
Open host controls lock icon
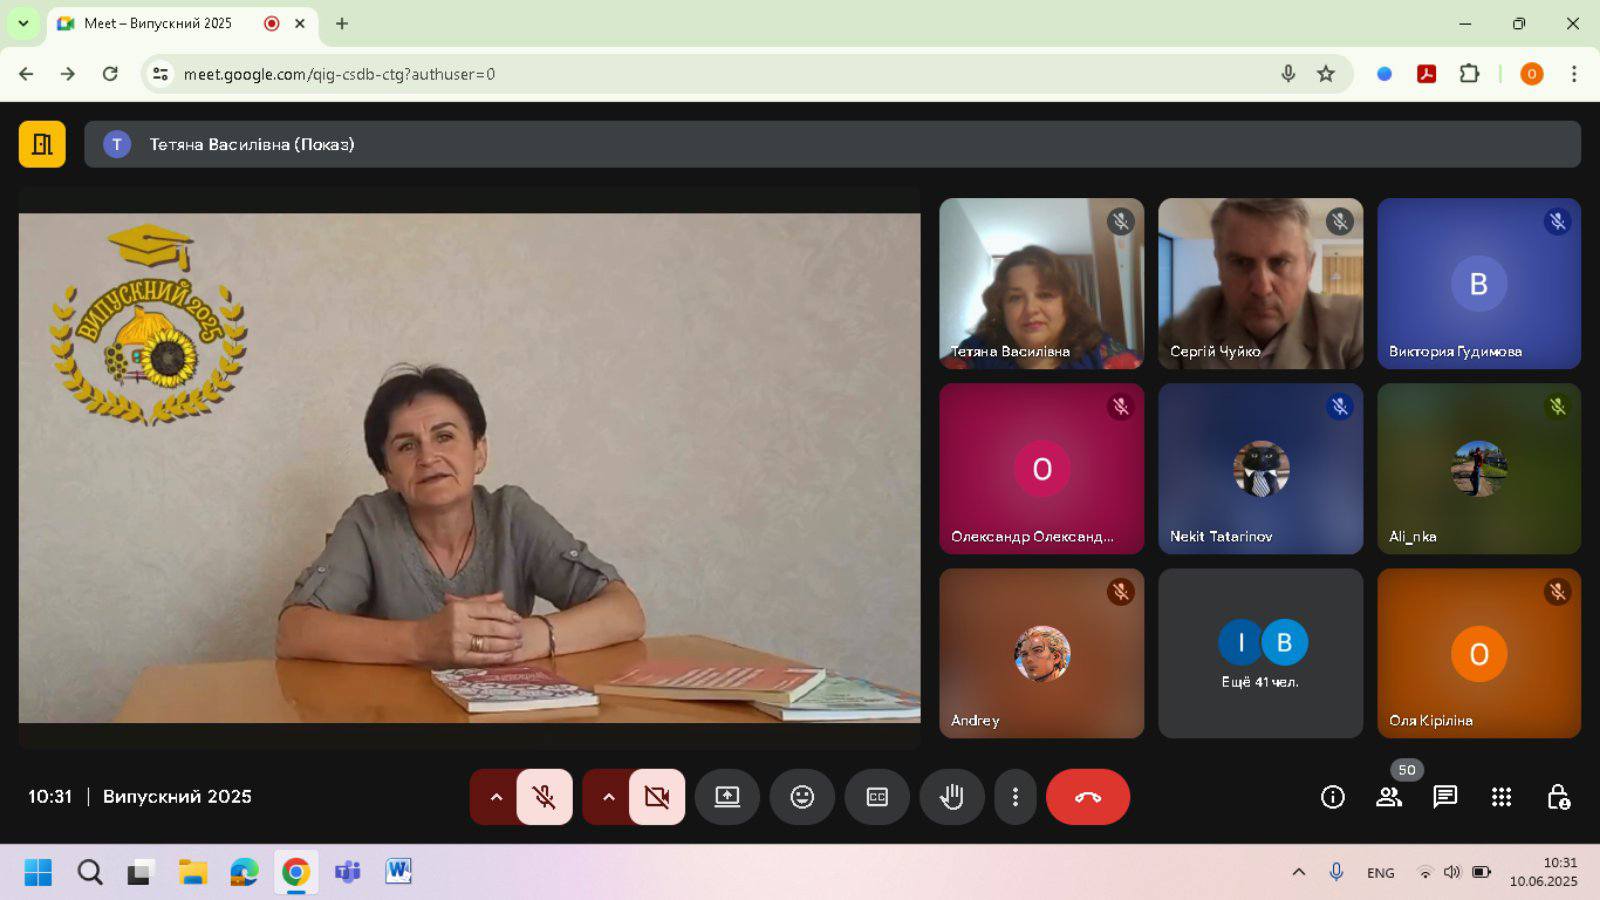pos(1558,797)
